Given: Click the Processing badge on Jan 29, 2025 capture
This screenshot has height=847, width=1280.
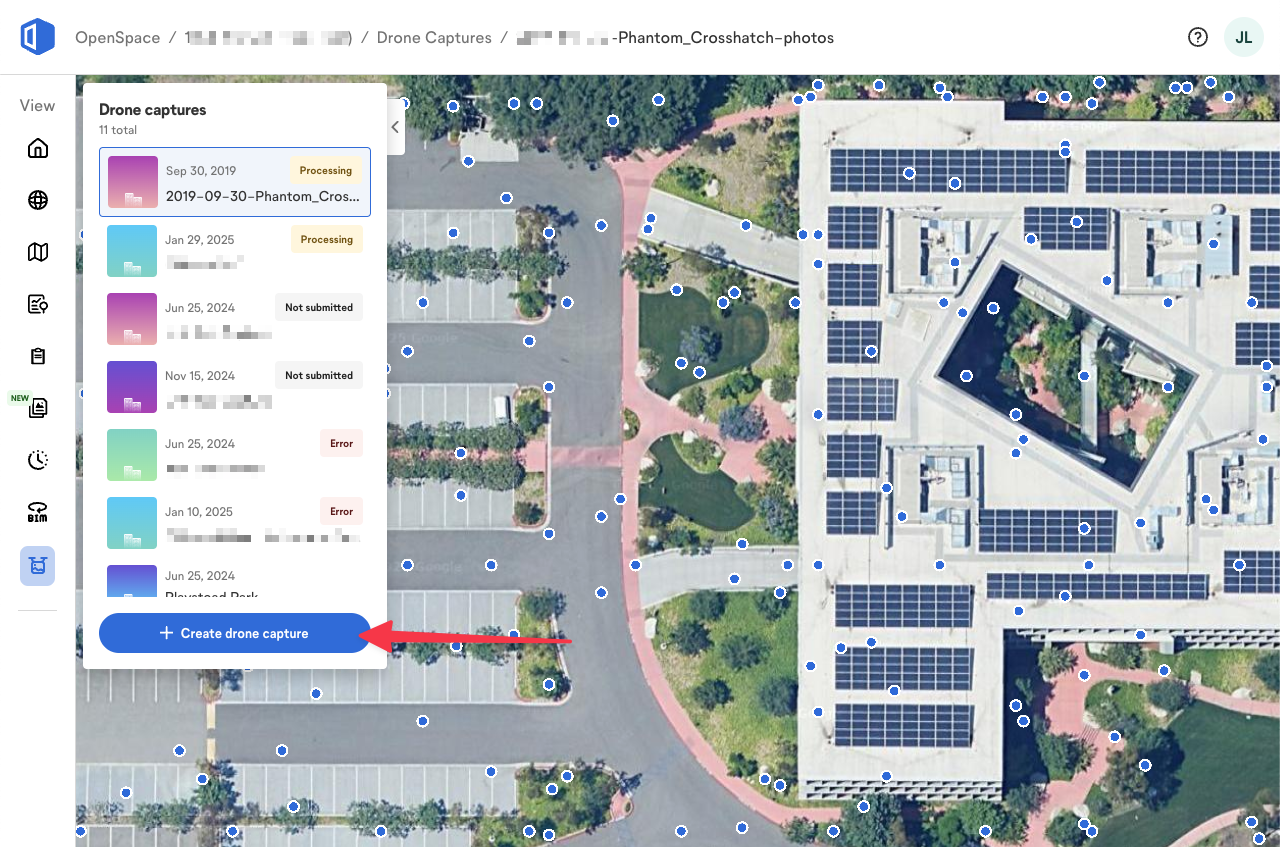Looking at the screenshot, I should pos(326,239).
